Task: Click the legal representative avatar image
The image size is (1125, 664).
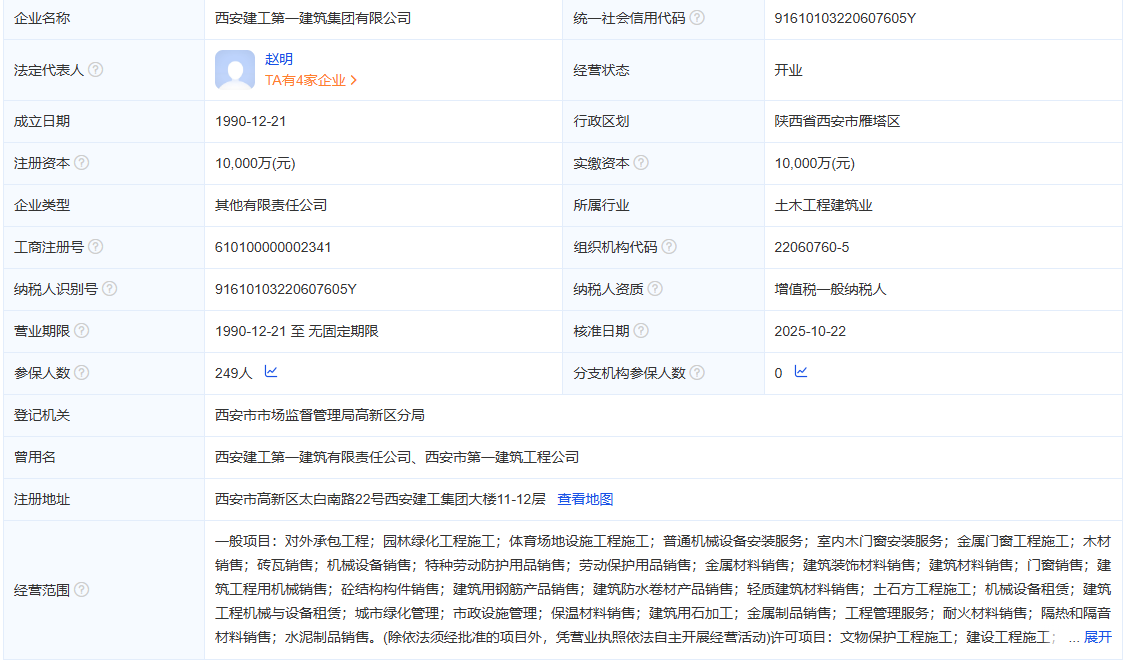Action: pos(235,69)
